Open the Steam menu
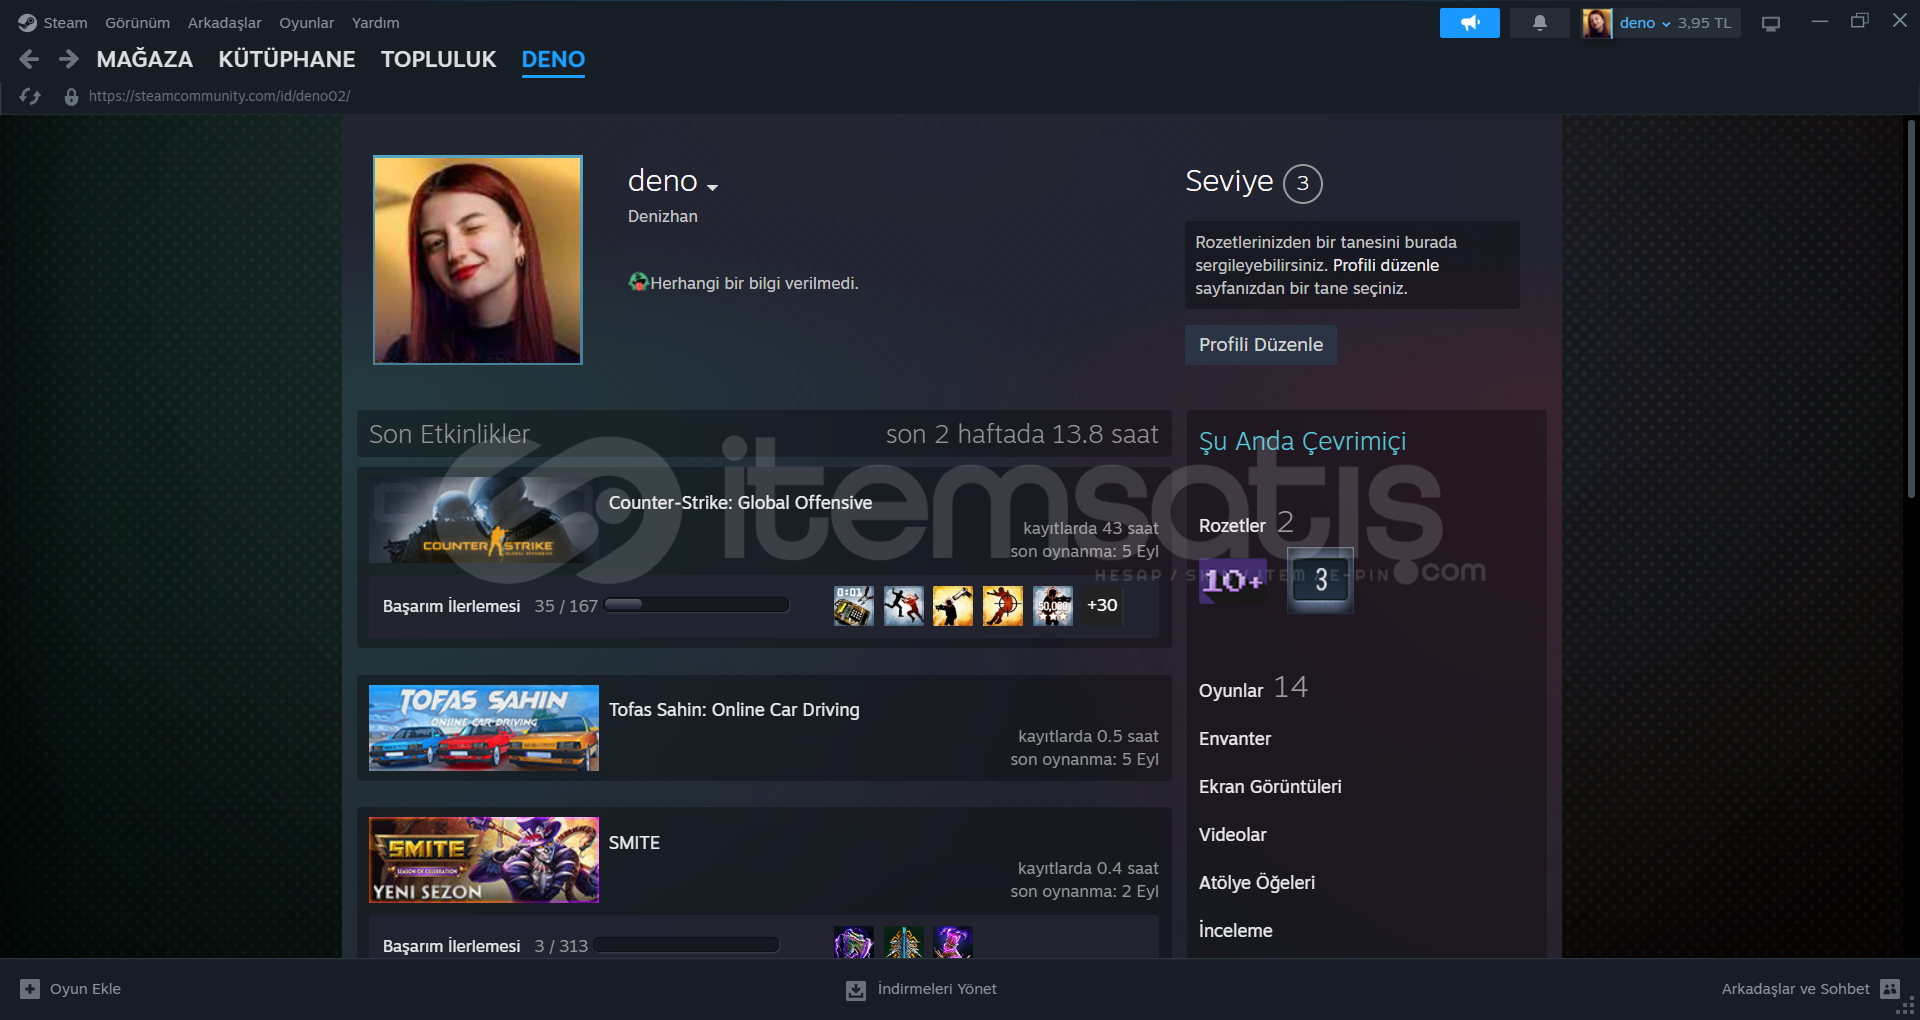Image resolution: width=1920 pixels, height=1020 pixels. coord(65,23)
